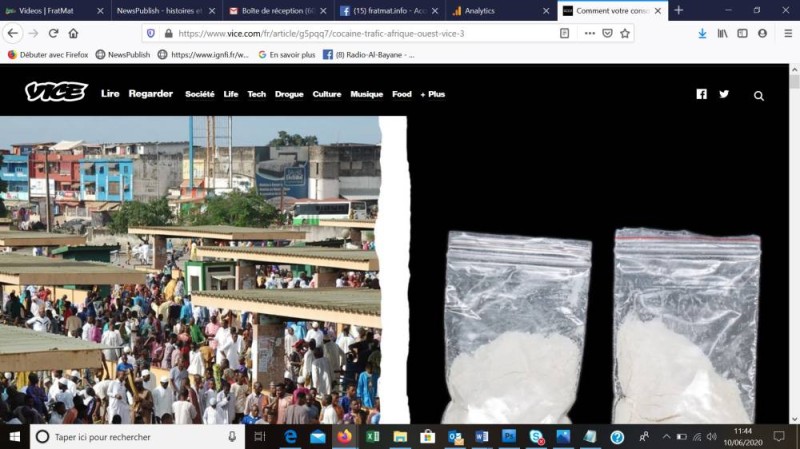800x449 pixels.
Task: Go to Firefox home page
Action: [x=73, y=33]
